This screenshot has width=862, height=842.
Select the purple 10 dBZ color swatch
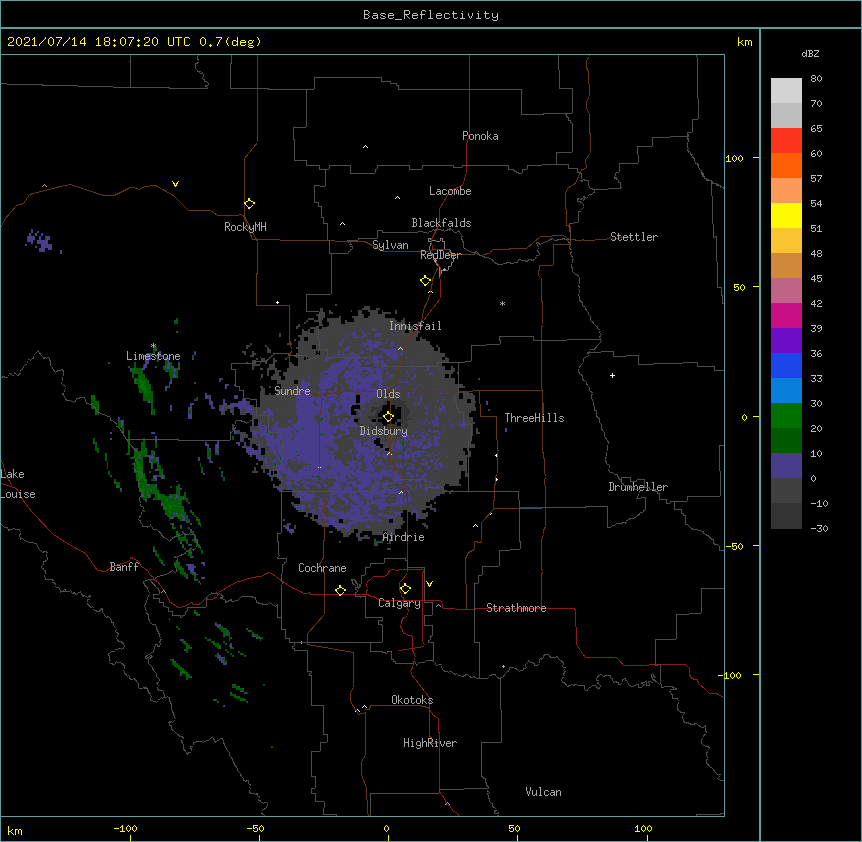pyautogui.click(x=786, y=466)
